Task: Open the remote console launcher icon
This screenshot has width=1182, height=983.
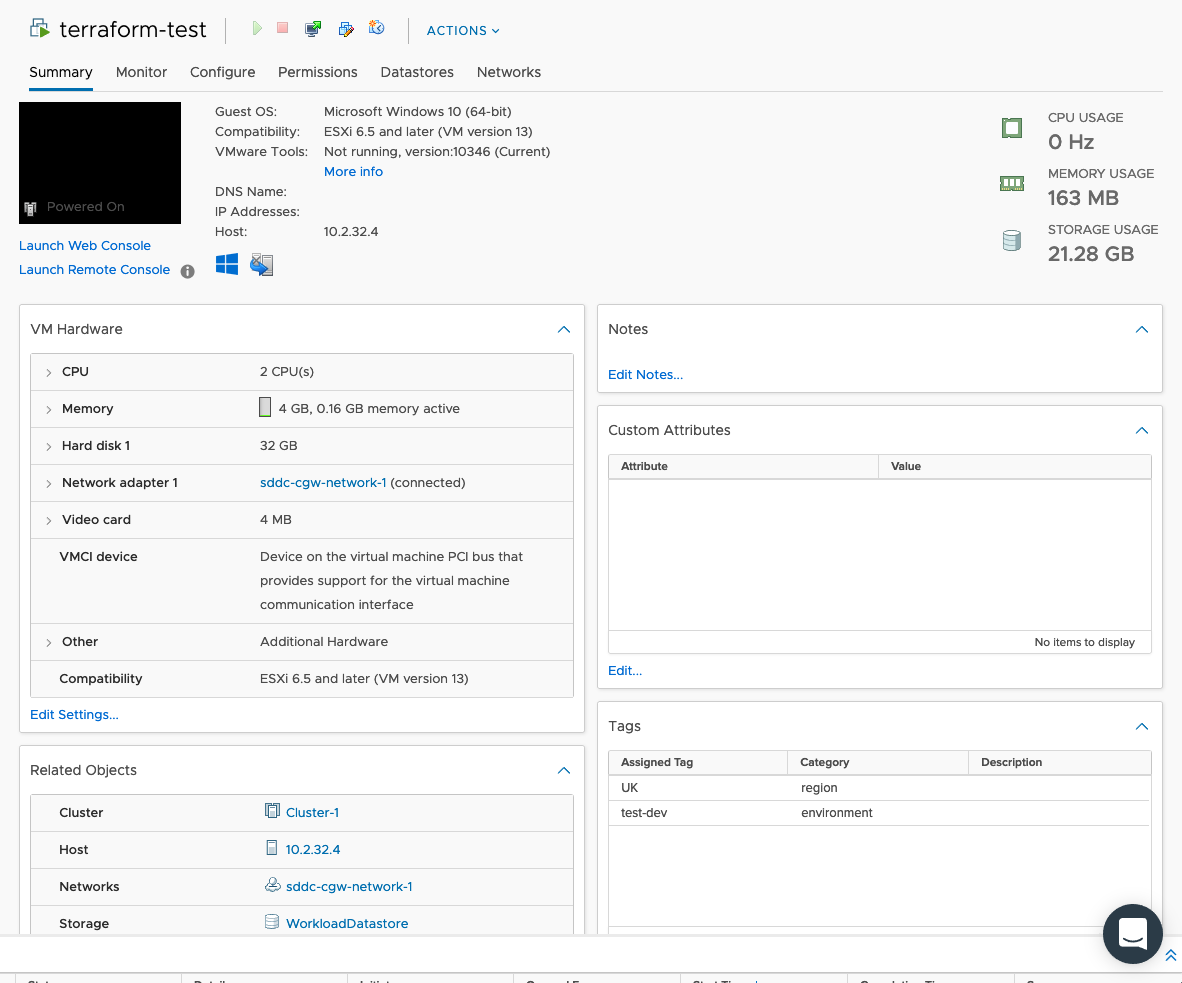Action: point(312,29)
